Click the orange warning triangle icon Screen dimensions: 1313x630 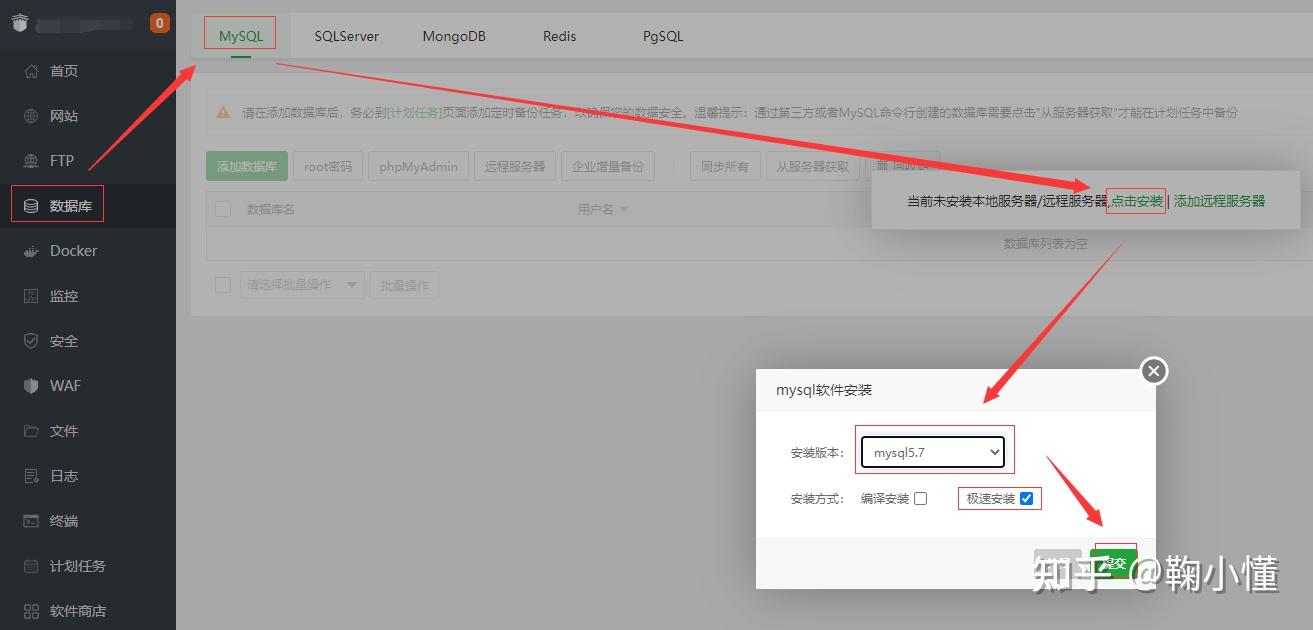coord(223,112)
